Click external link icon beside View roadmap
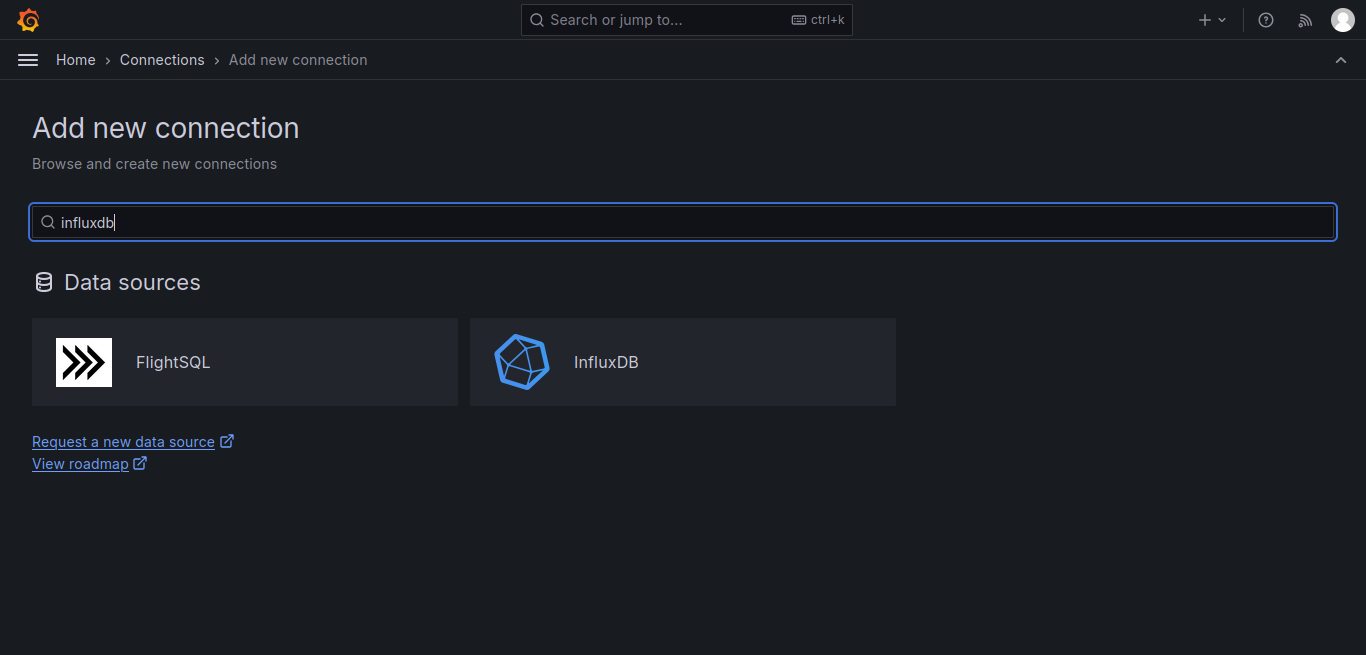 (140, 463)
